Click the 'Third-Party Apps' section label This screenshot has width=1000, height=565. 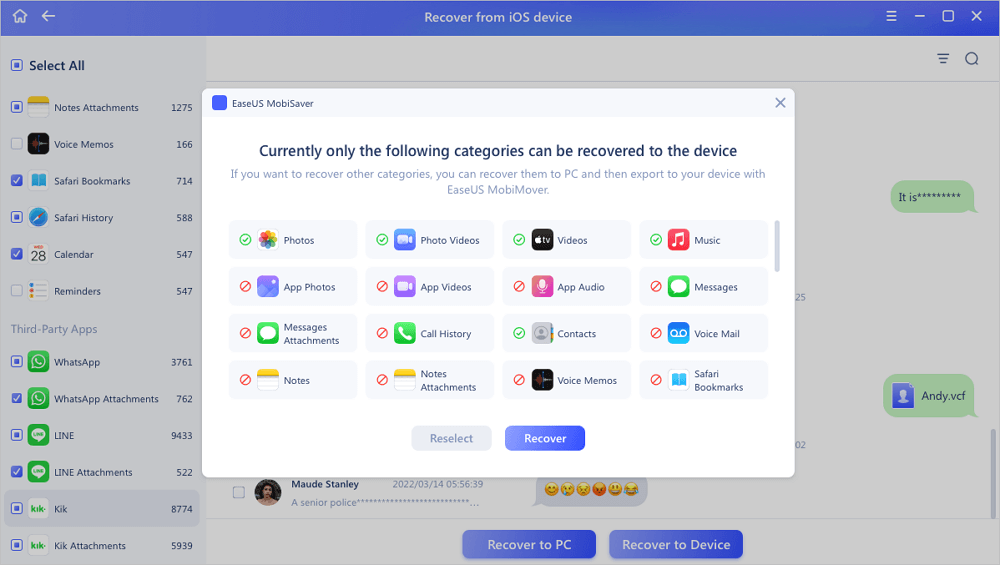54,329
